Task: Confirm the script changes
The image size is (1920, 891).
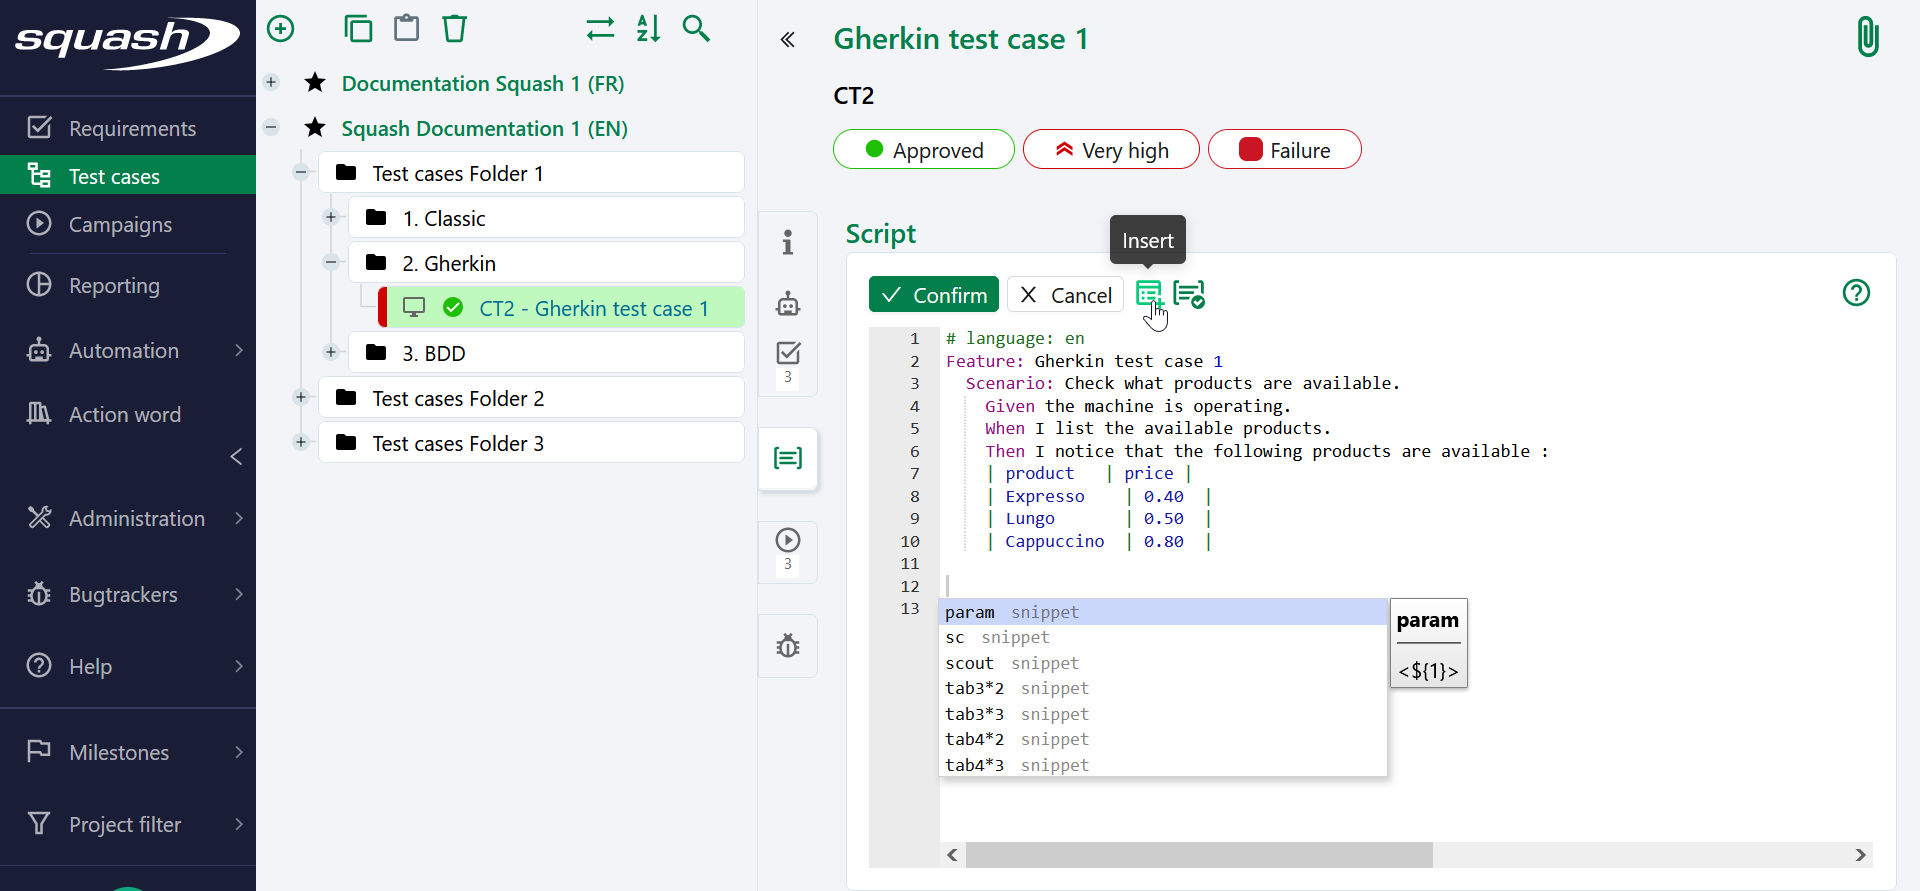Action: click(933, 295)
